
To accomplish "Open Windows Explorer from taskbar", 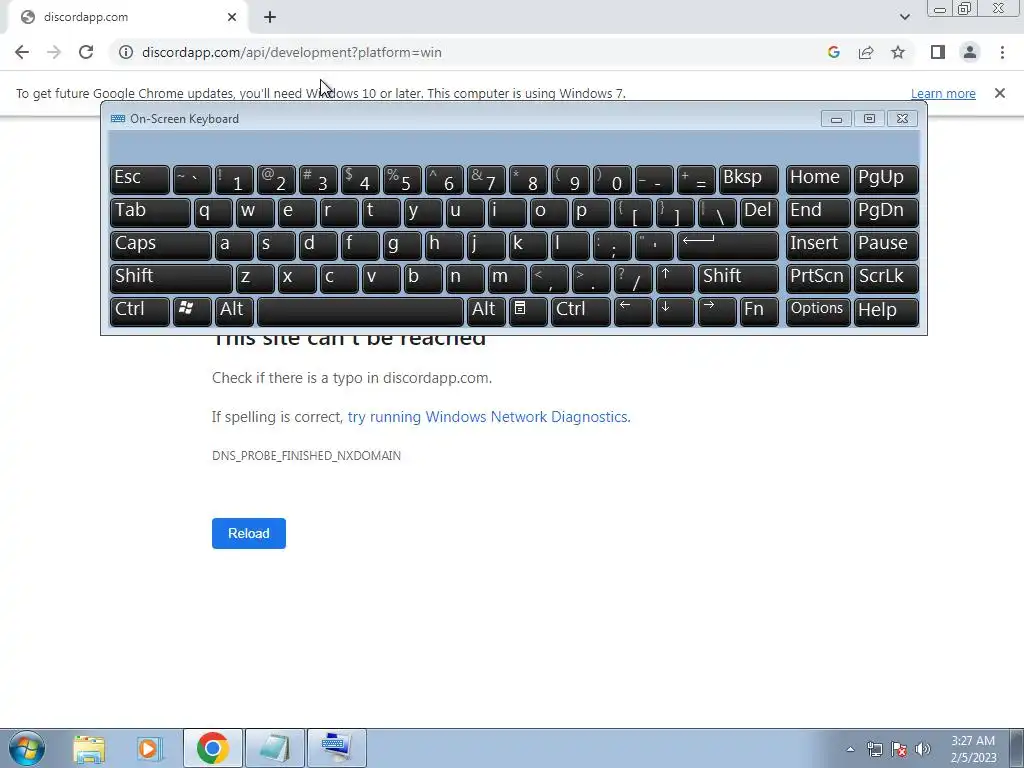I will click(x=89, y=748).
